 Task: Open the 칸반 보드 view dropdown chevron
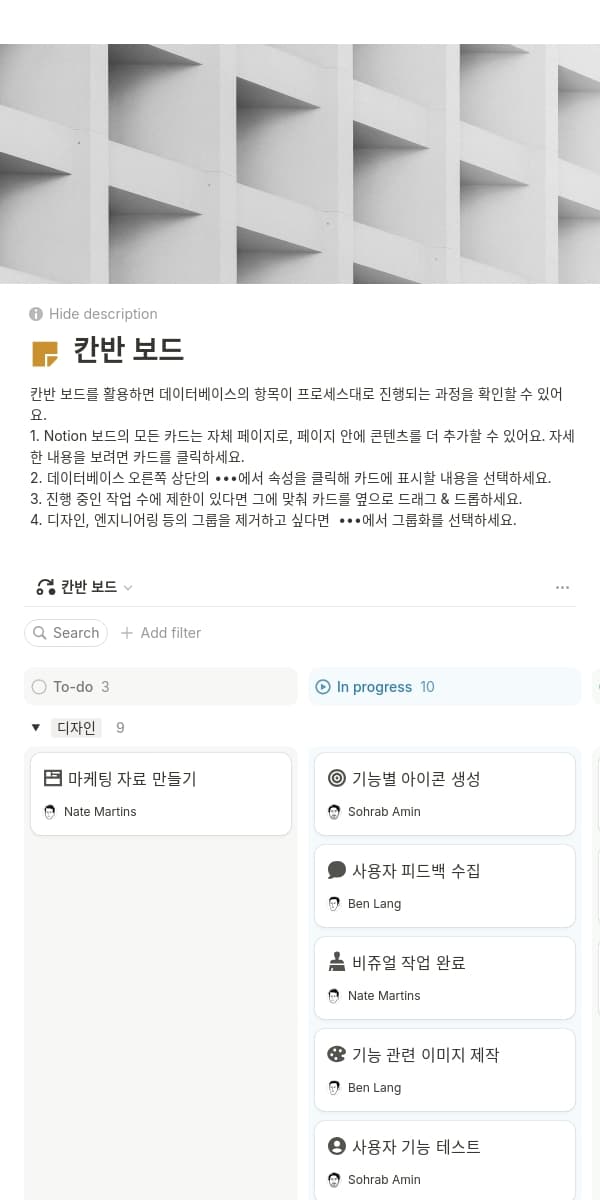coord(128,588)
